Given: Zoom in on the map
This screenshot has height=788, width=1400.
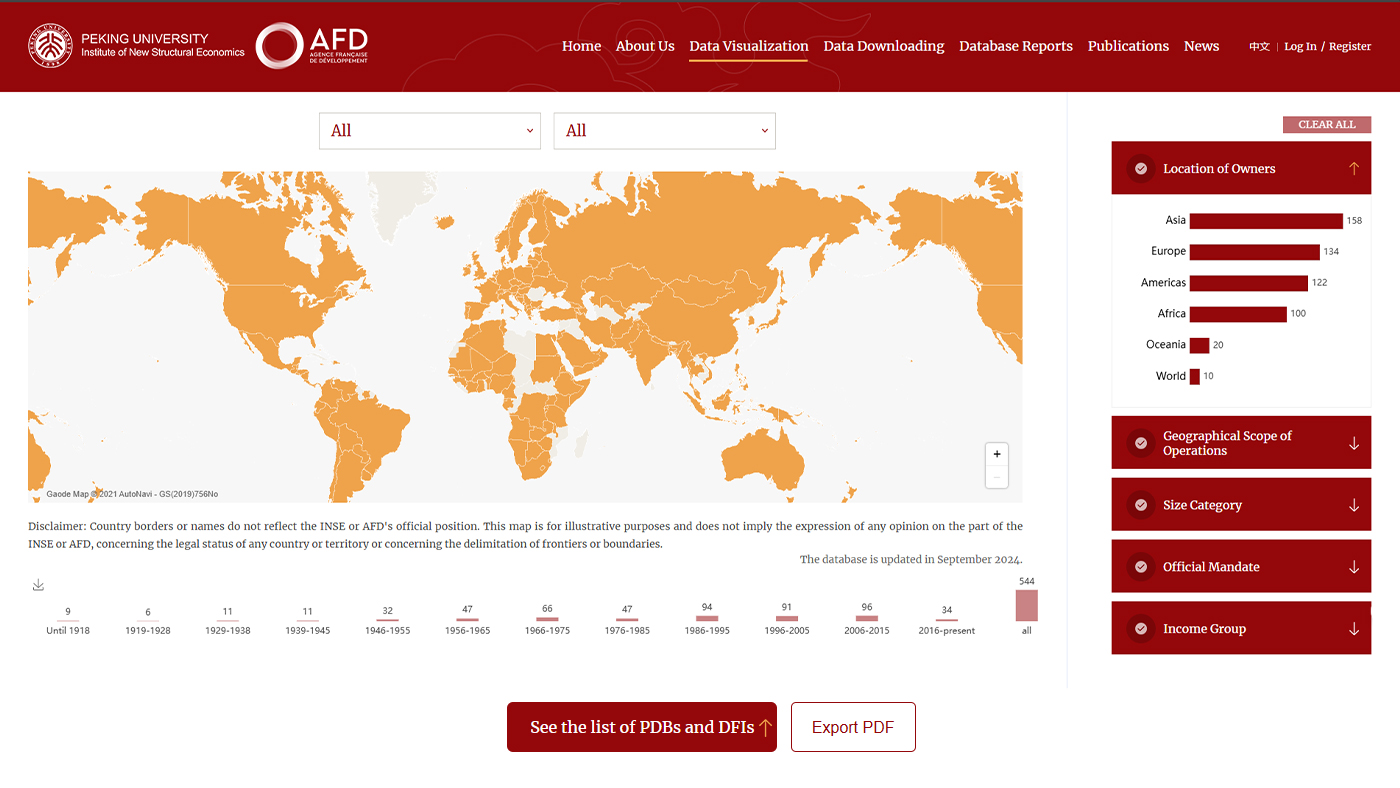Looking at the screenshot, I should coord(996,454).
